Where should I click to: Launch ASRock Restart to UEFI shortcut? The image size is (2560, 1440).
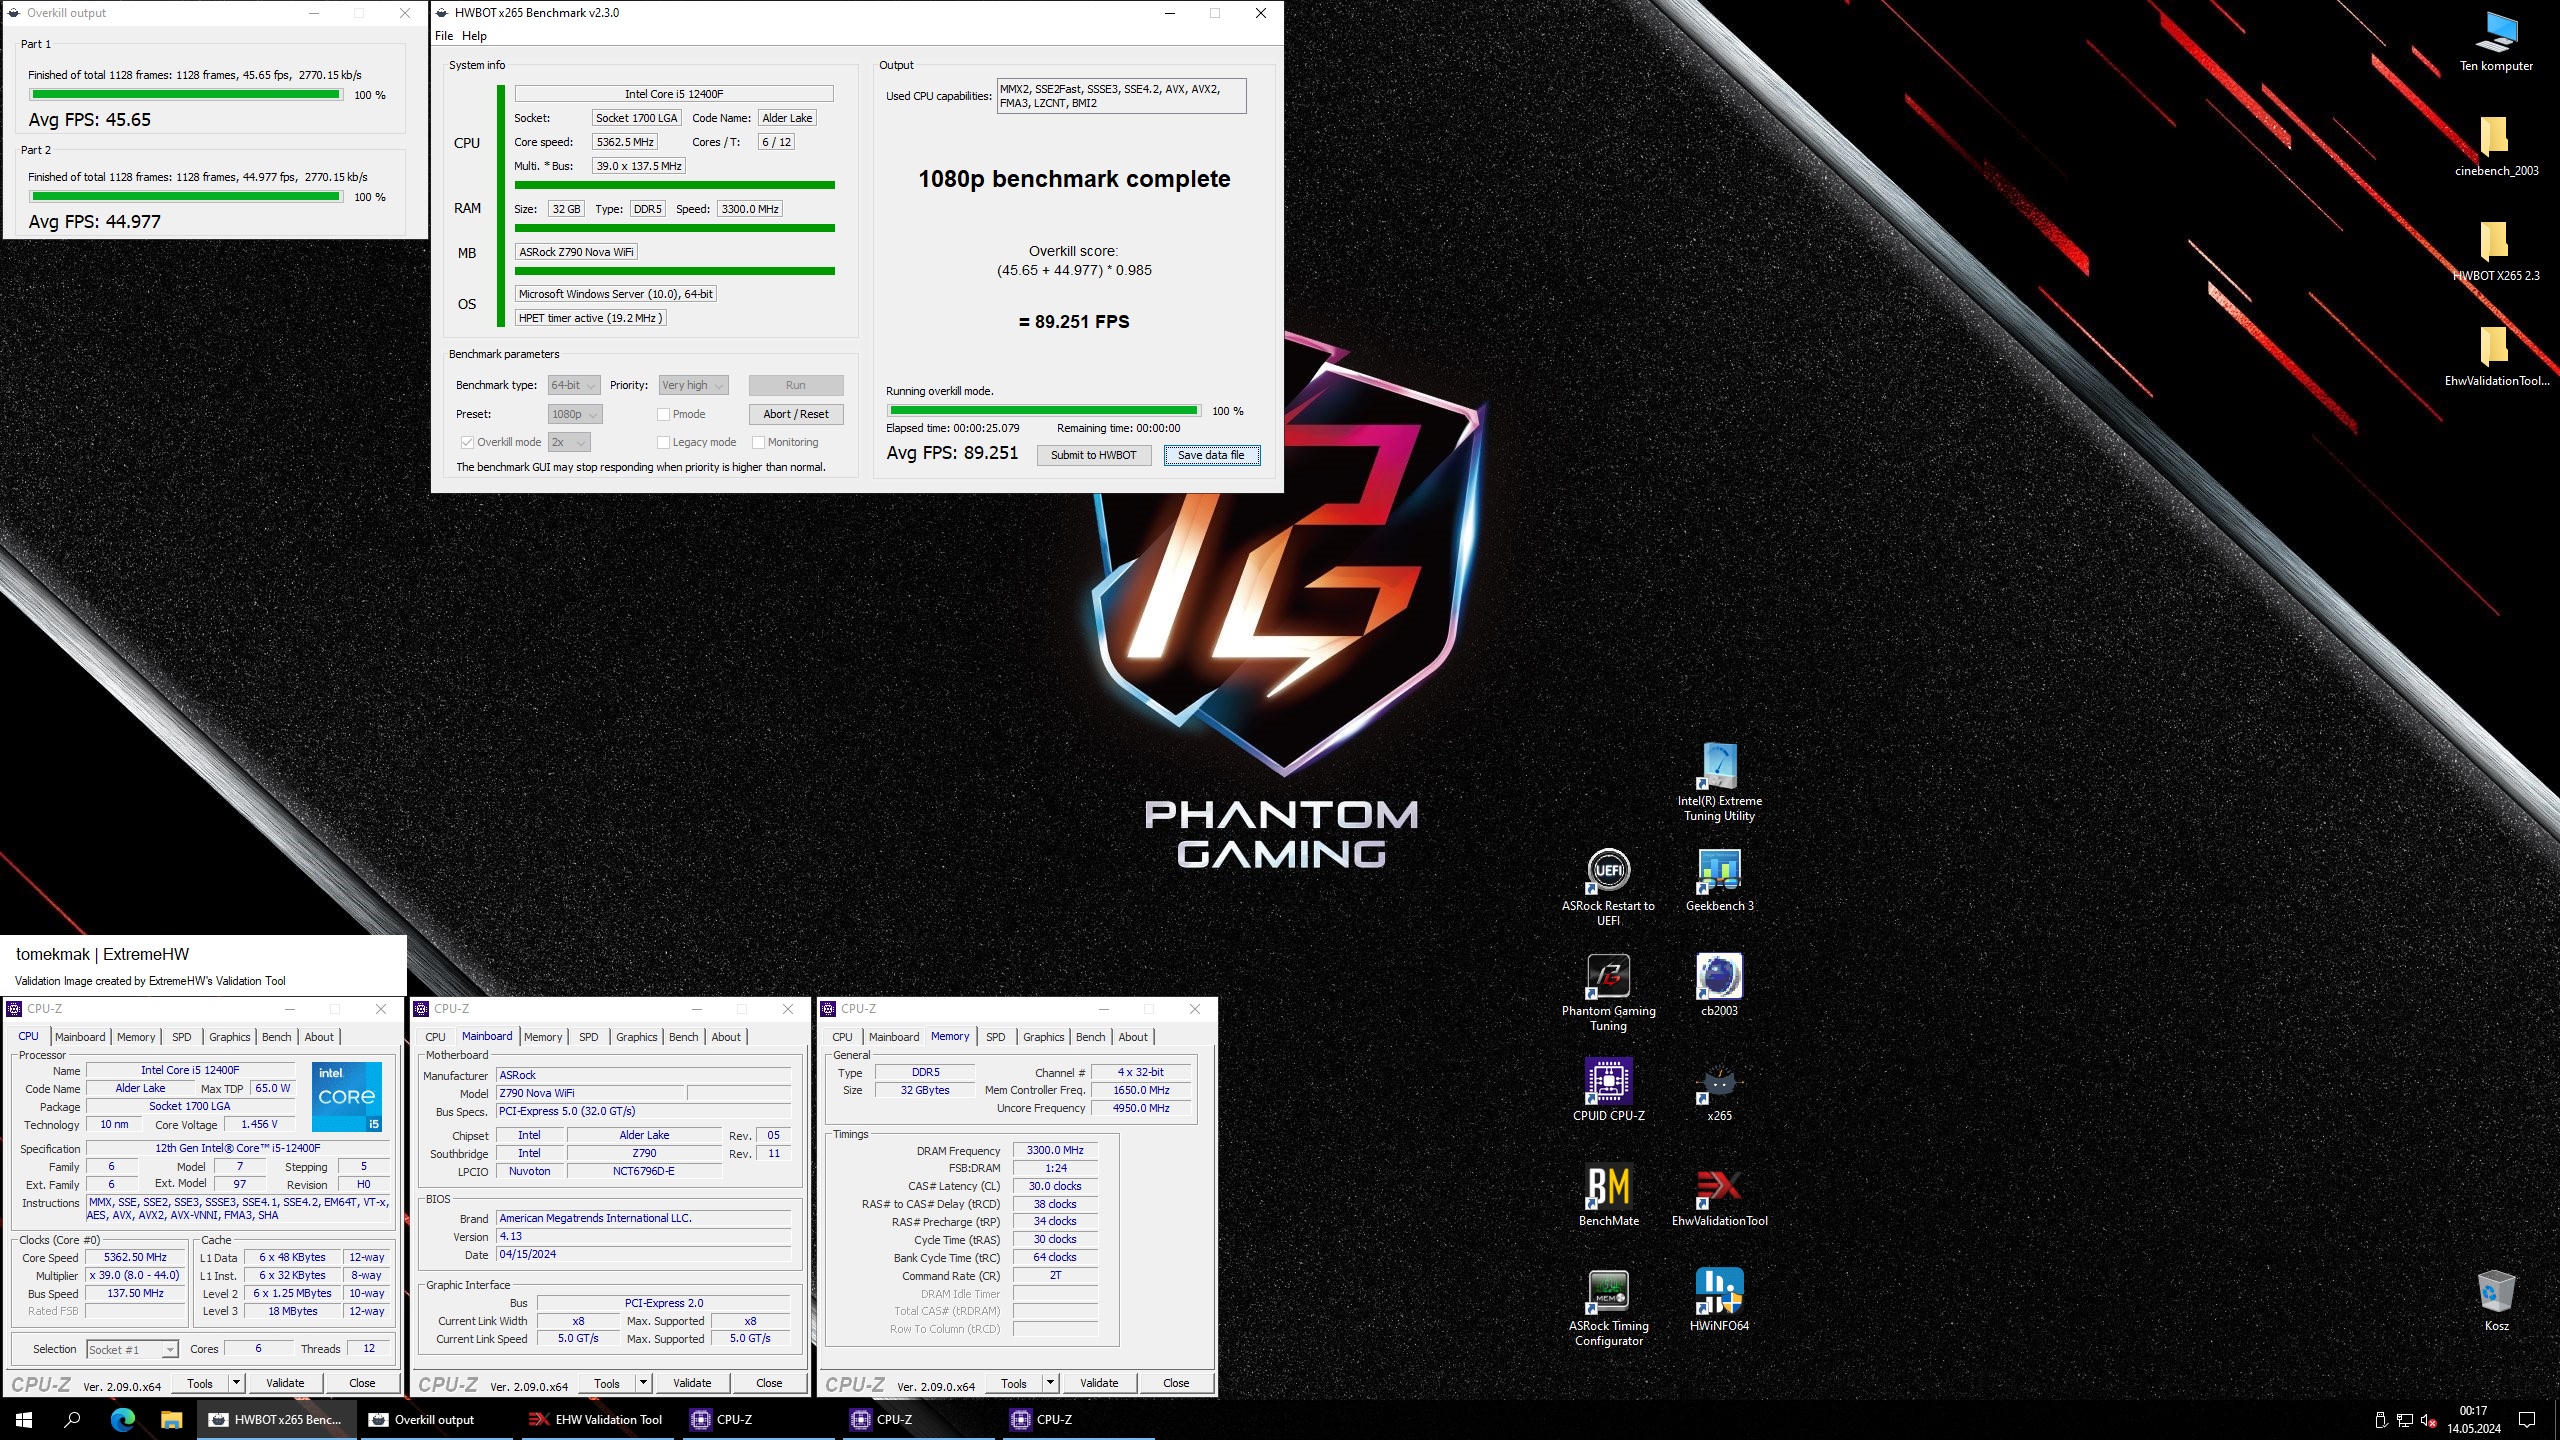(x=1608, y=887)
